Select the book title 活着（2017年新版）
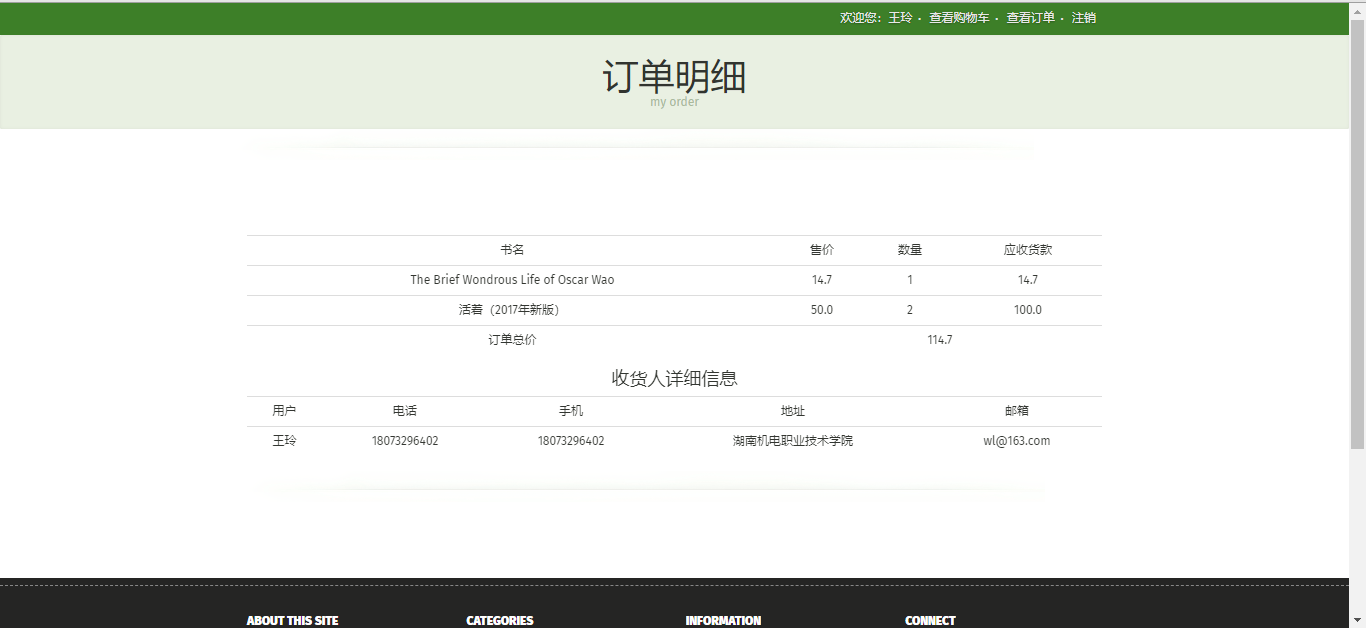 click(x=512, y=310)
